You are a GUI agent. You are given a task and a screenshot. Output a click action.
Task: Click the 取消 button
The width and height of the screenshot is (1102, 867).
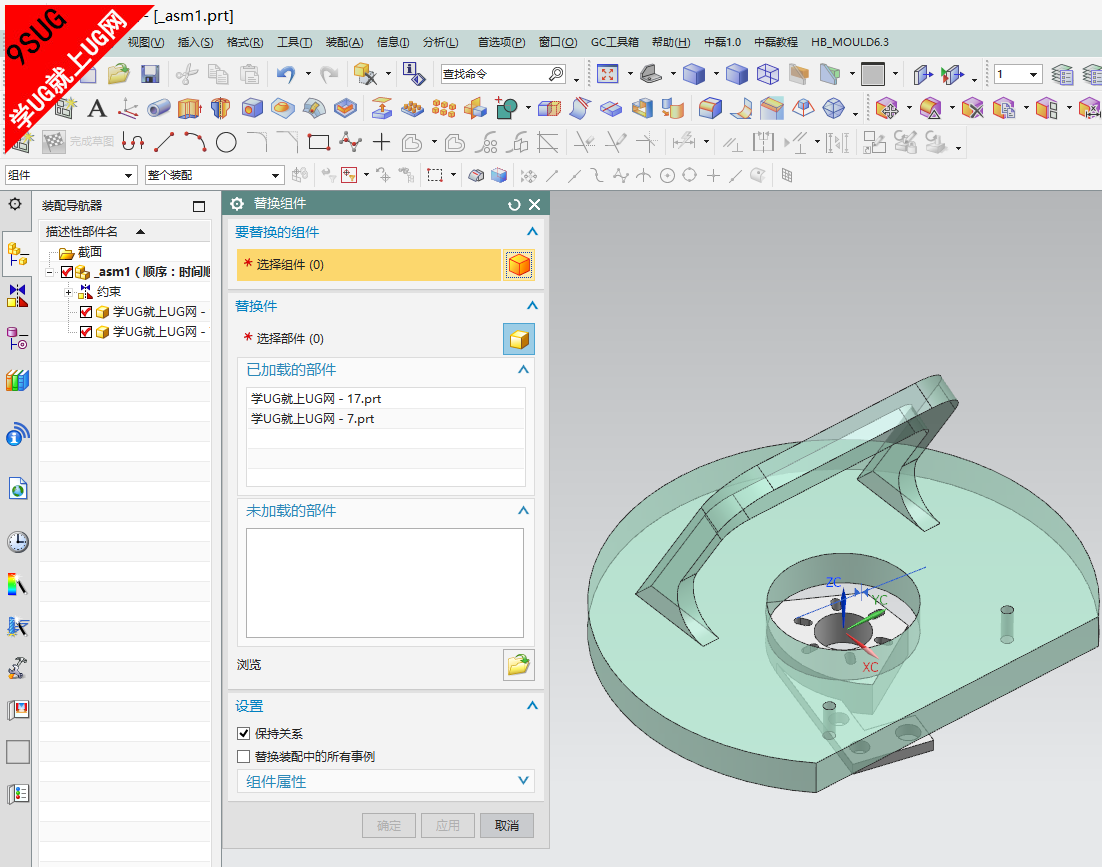tap(507, 826)
